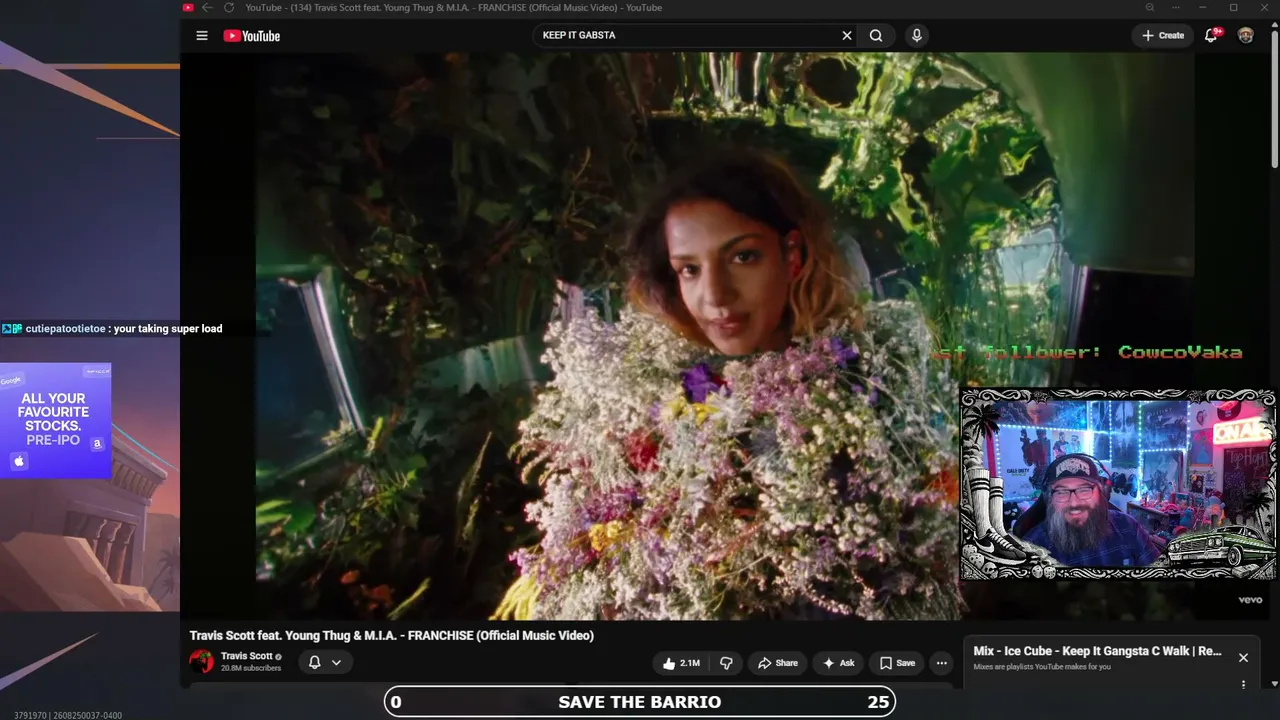1280x720 pixels.
Task: Expand the subscription notification bell dropdown
Action: [x=325, y=663]
